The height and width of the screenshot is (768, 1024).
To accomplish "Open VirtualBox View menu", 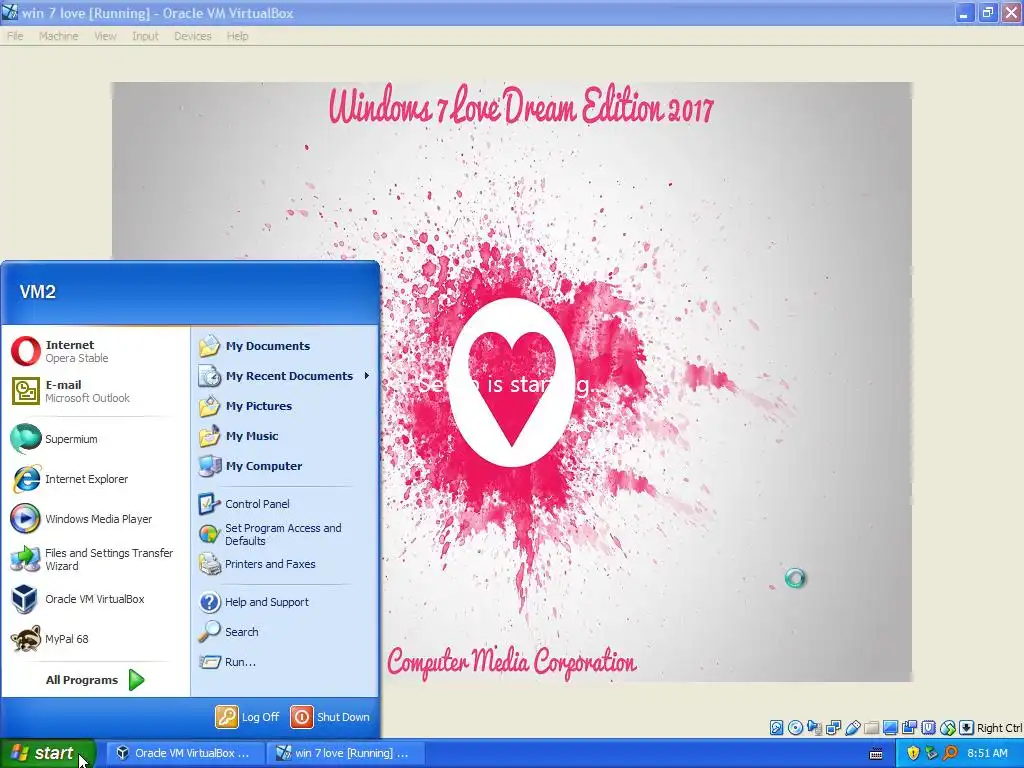I will (105, 36).
